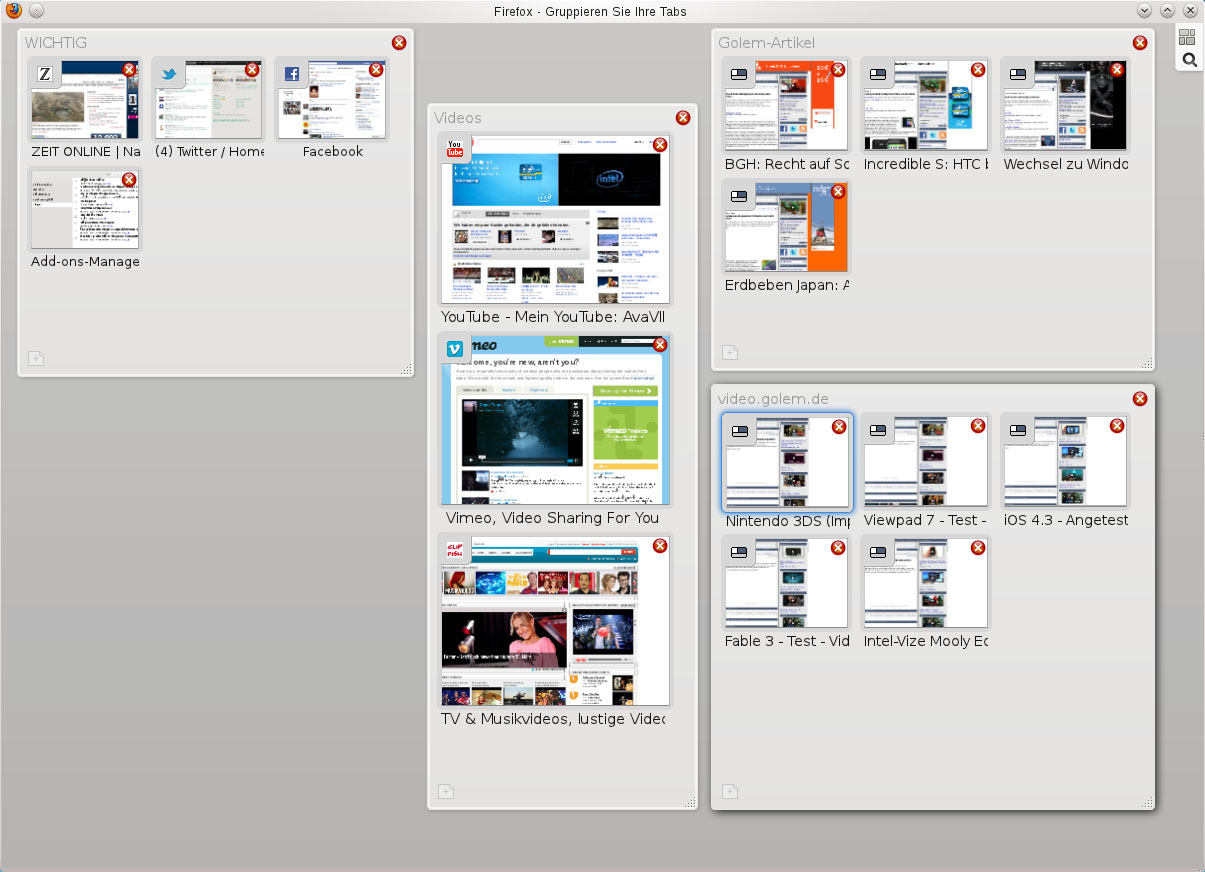The height and width of the screenshot is (872, 1205).
Task: Open the title bar dropdown arrow
Action: pos(1142,10)
